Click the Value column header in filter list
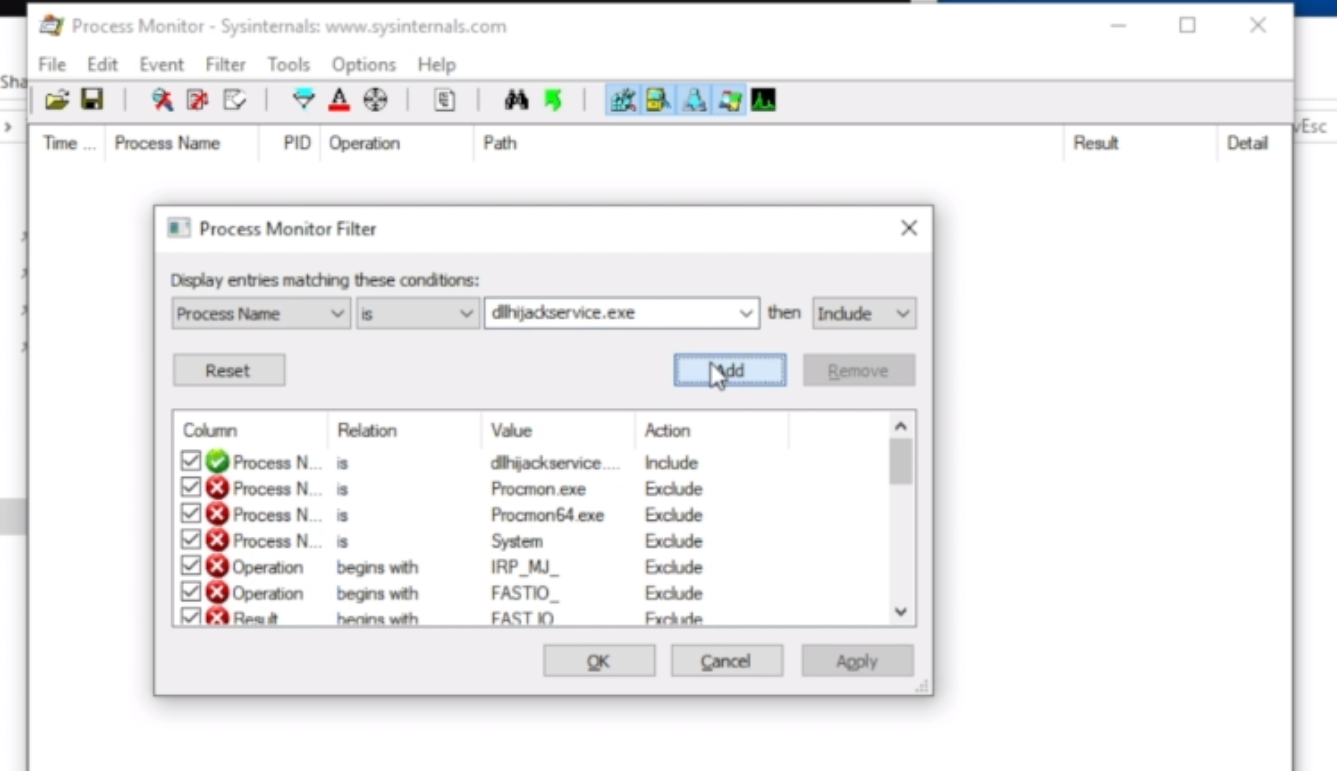The width and height of the screenshot is (1337, 771). pyautogui.click(x=558, y=430)
